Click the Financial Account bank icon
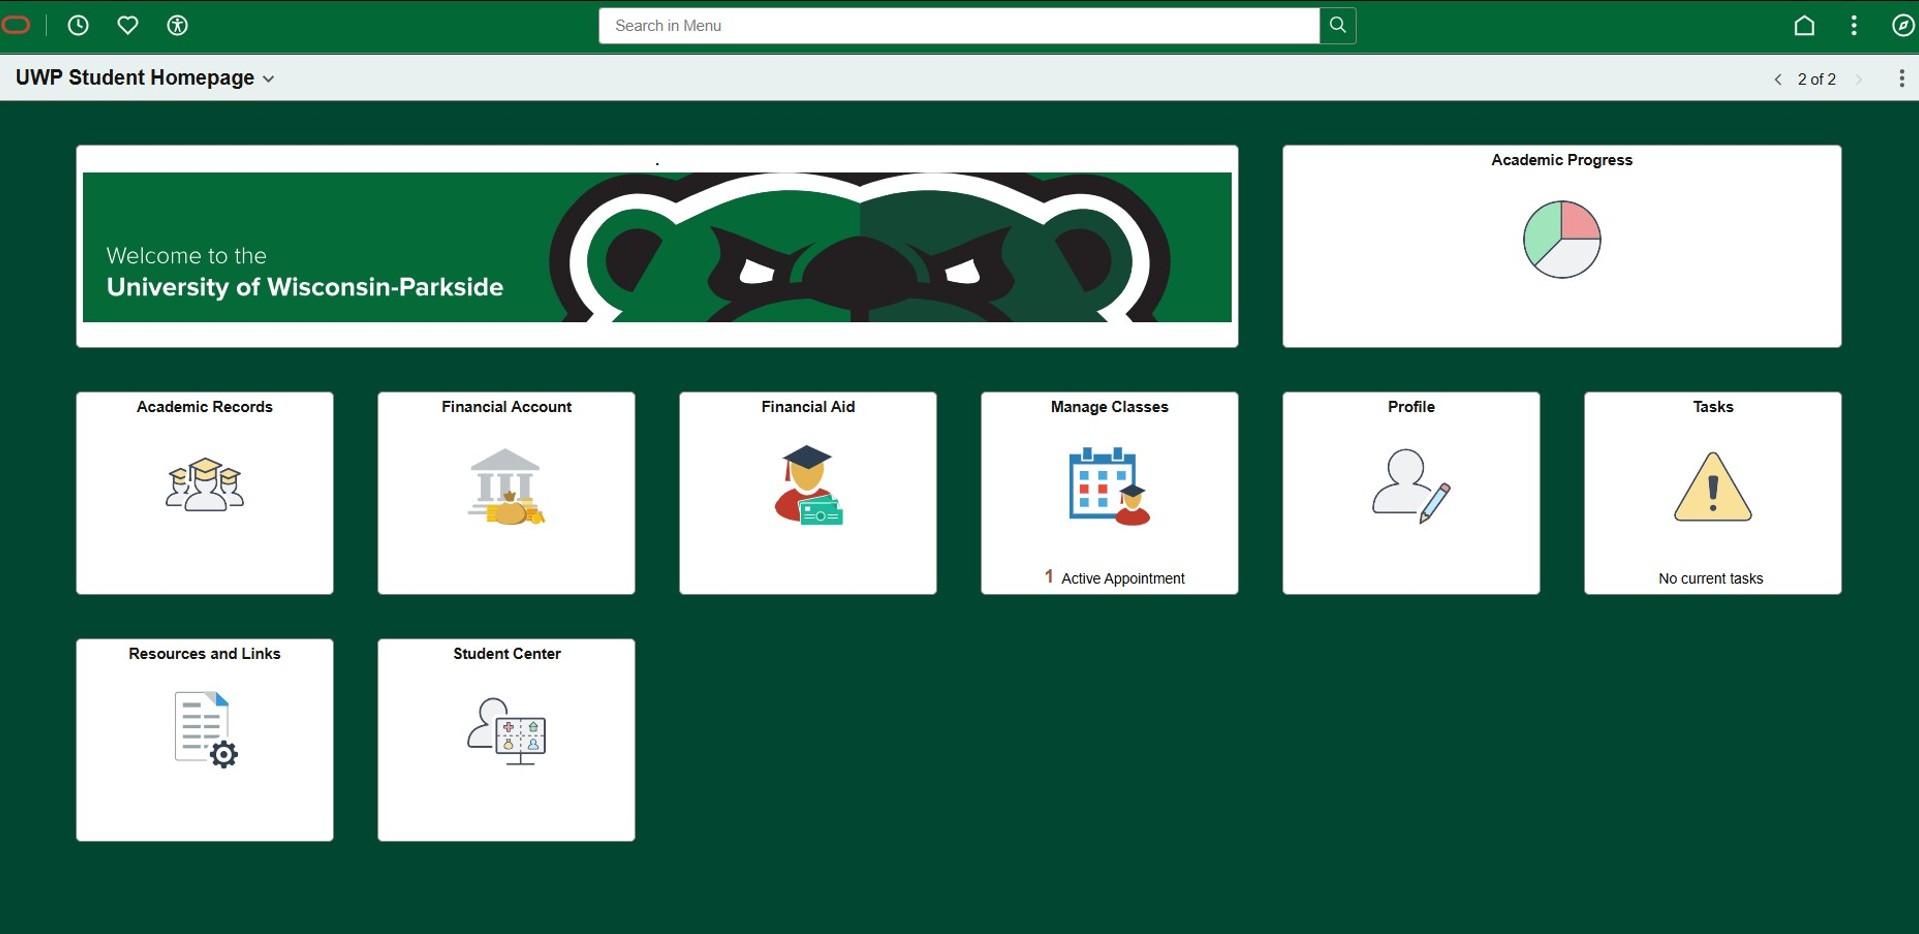Viewport: 1919px width, 934px height. pos(506,487)
